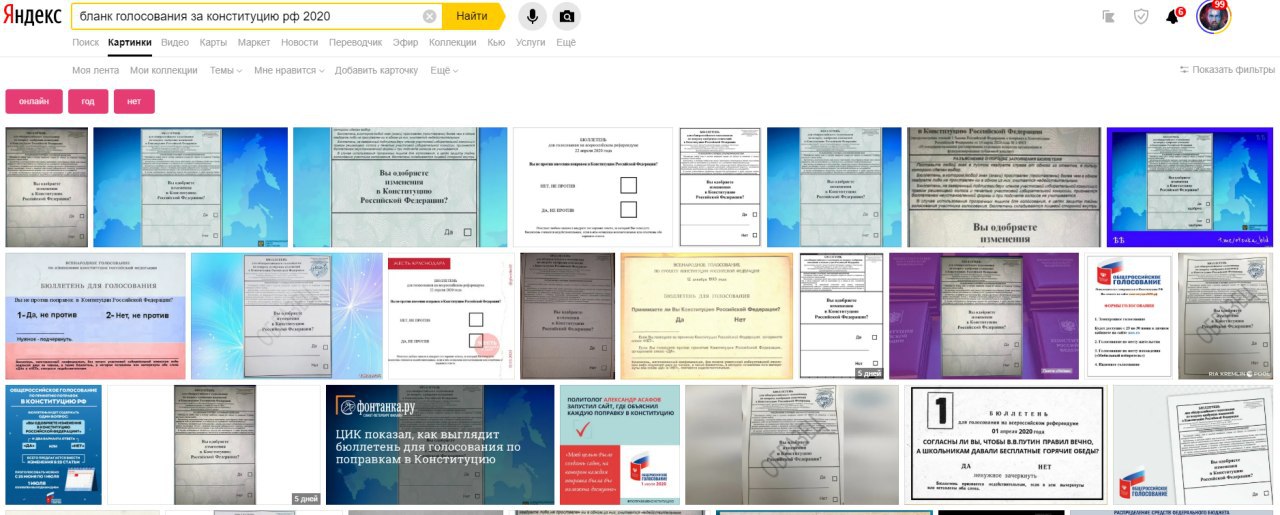Image resolution: width=1280 pixels, height=515 pixels.
Task: Open the tilted ballot photo with logo, bottom right
Action: [x=1193, y=445]
